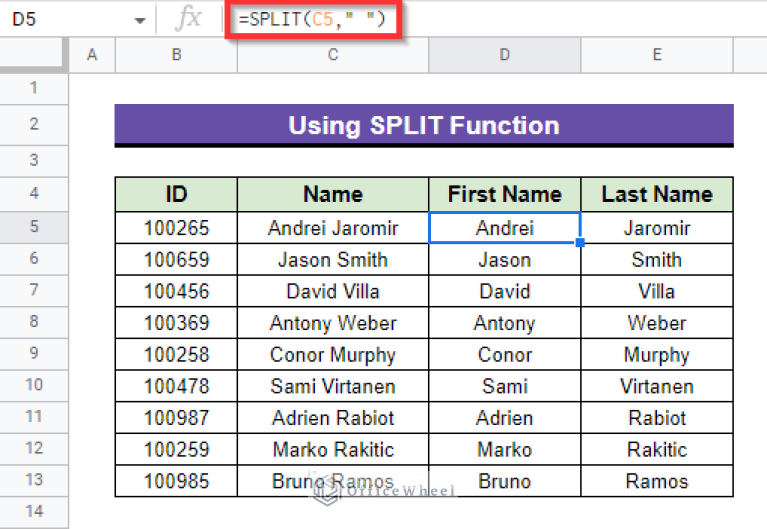Open the Name Box dropdown arrow

coord(140,19)
